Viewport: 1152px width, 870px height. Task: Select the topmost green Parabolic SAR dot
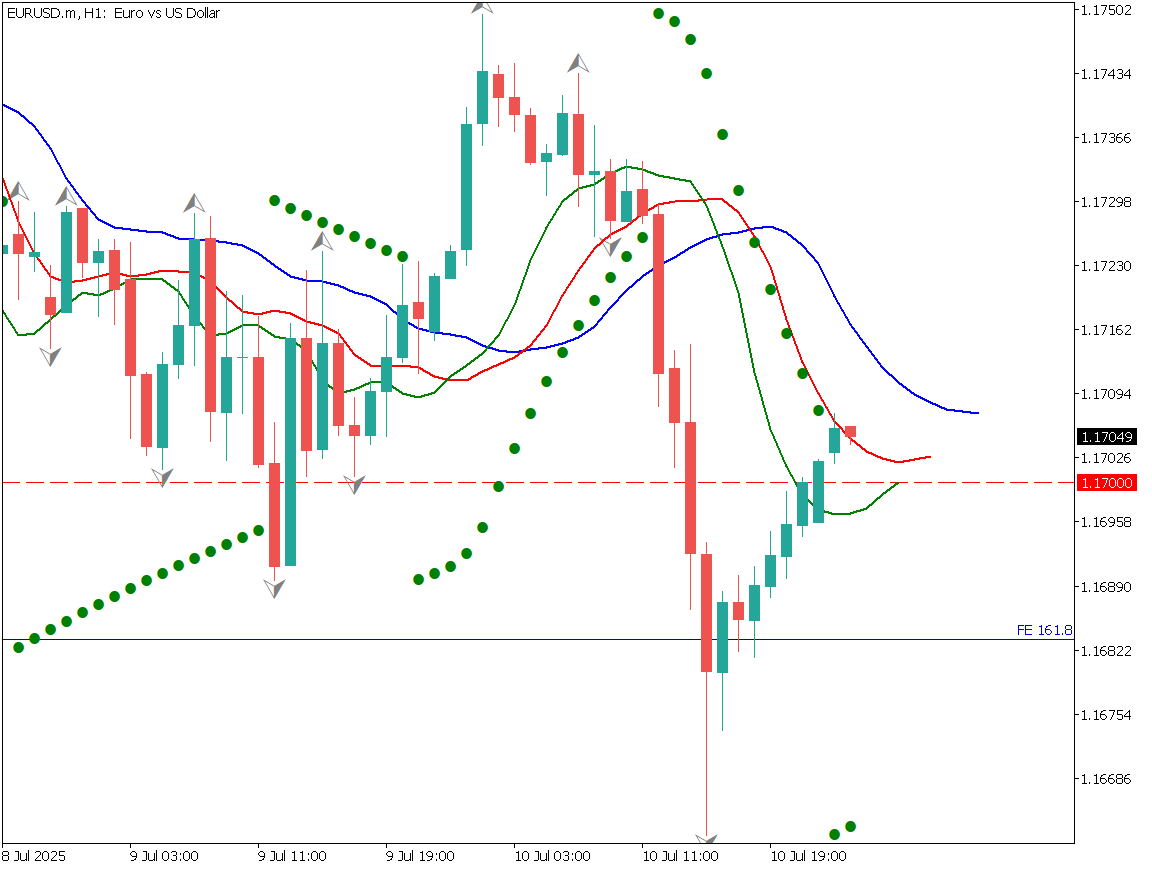click(659, 13)
